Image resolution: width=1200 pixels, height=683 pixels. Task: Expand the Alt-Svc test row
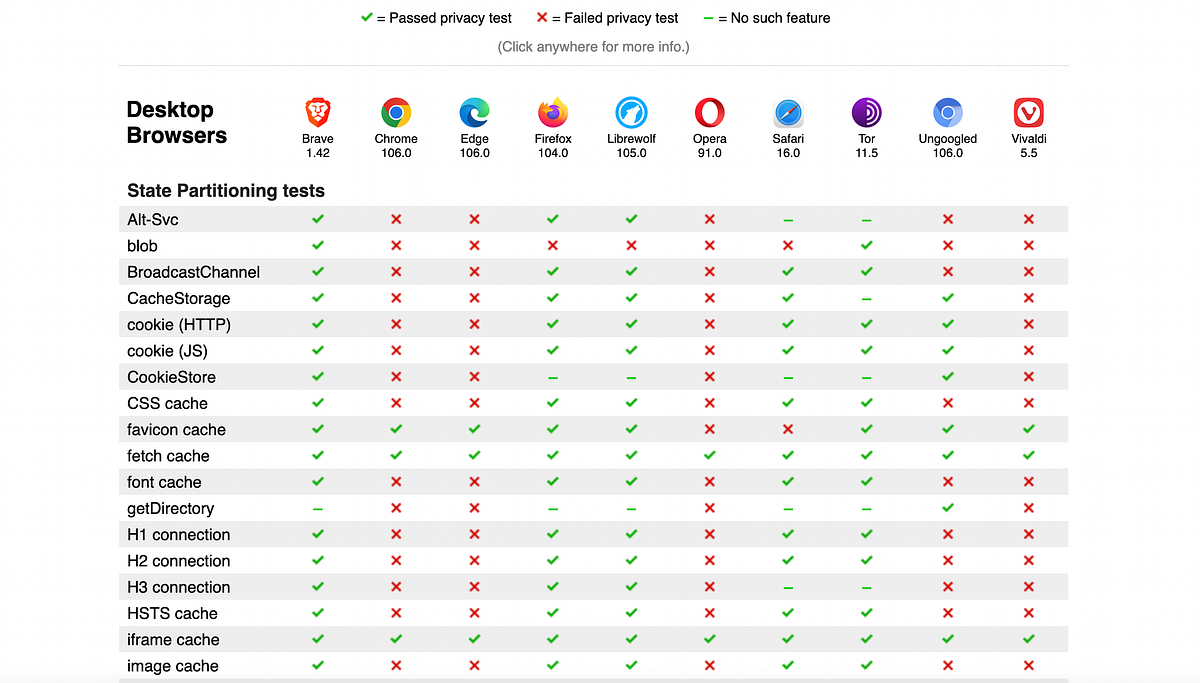click(x=152, y=219)
